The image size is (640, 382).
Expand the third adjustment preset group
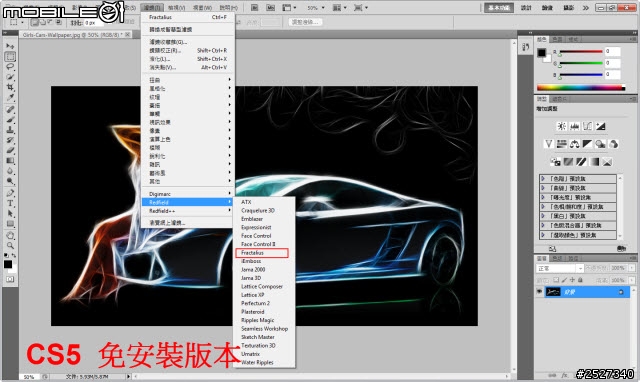[x=543, y=198]
